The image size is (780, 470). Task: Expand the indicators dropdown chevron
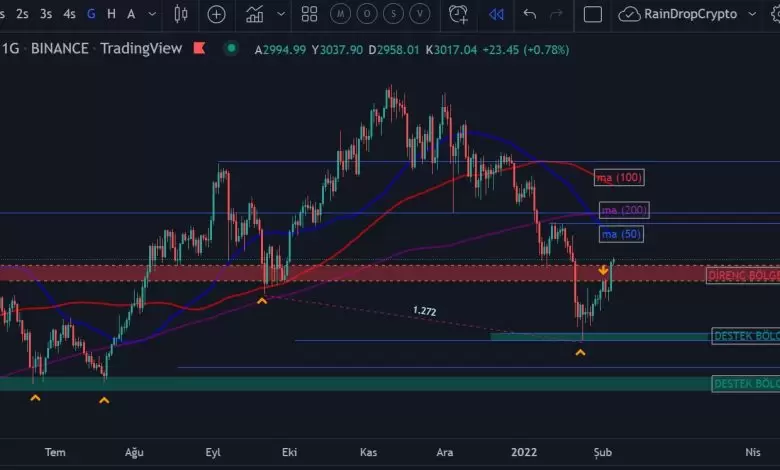[x=281, y=14]
